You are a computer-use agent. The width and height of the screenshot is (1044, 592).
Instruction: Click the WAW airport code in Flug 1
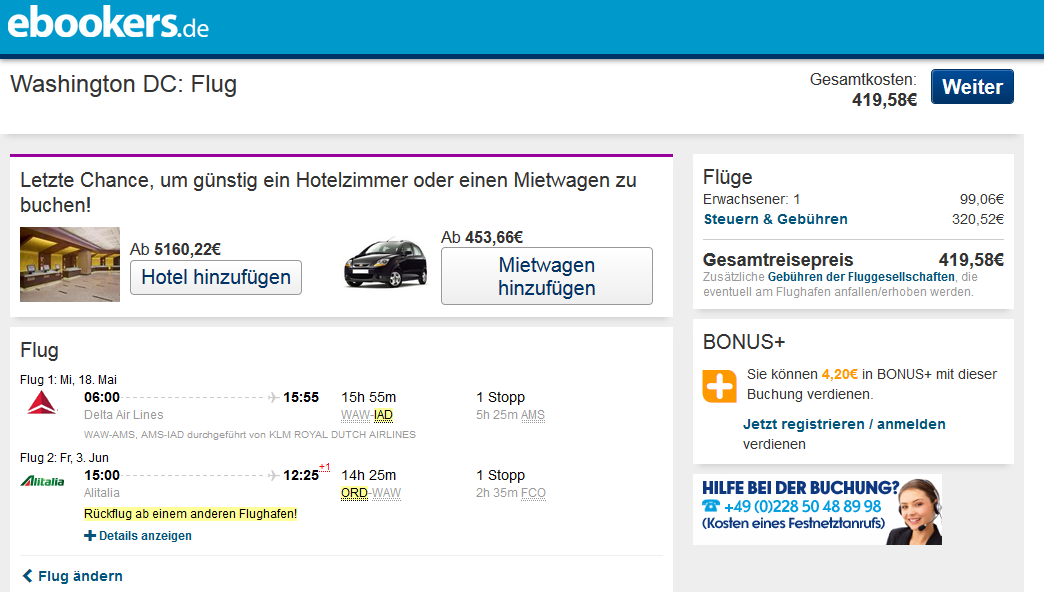click(x=356, y=415)
